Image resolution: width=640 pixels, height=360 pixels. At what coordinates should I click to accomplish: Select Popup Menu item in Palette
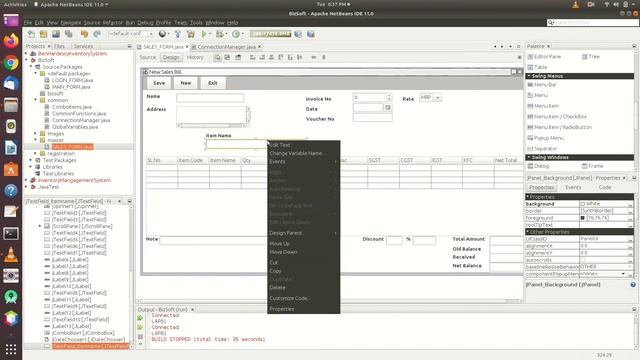549,138
